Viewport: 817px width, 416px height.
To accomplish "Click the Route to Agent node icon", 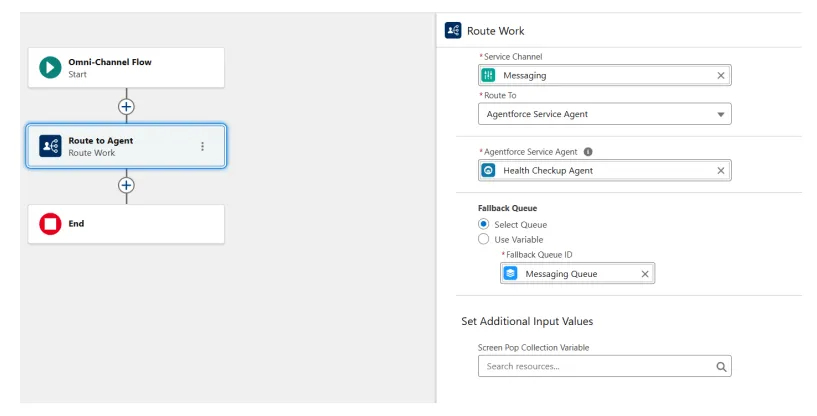I will (x=50, y=146).
